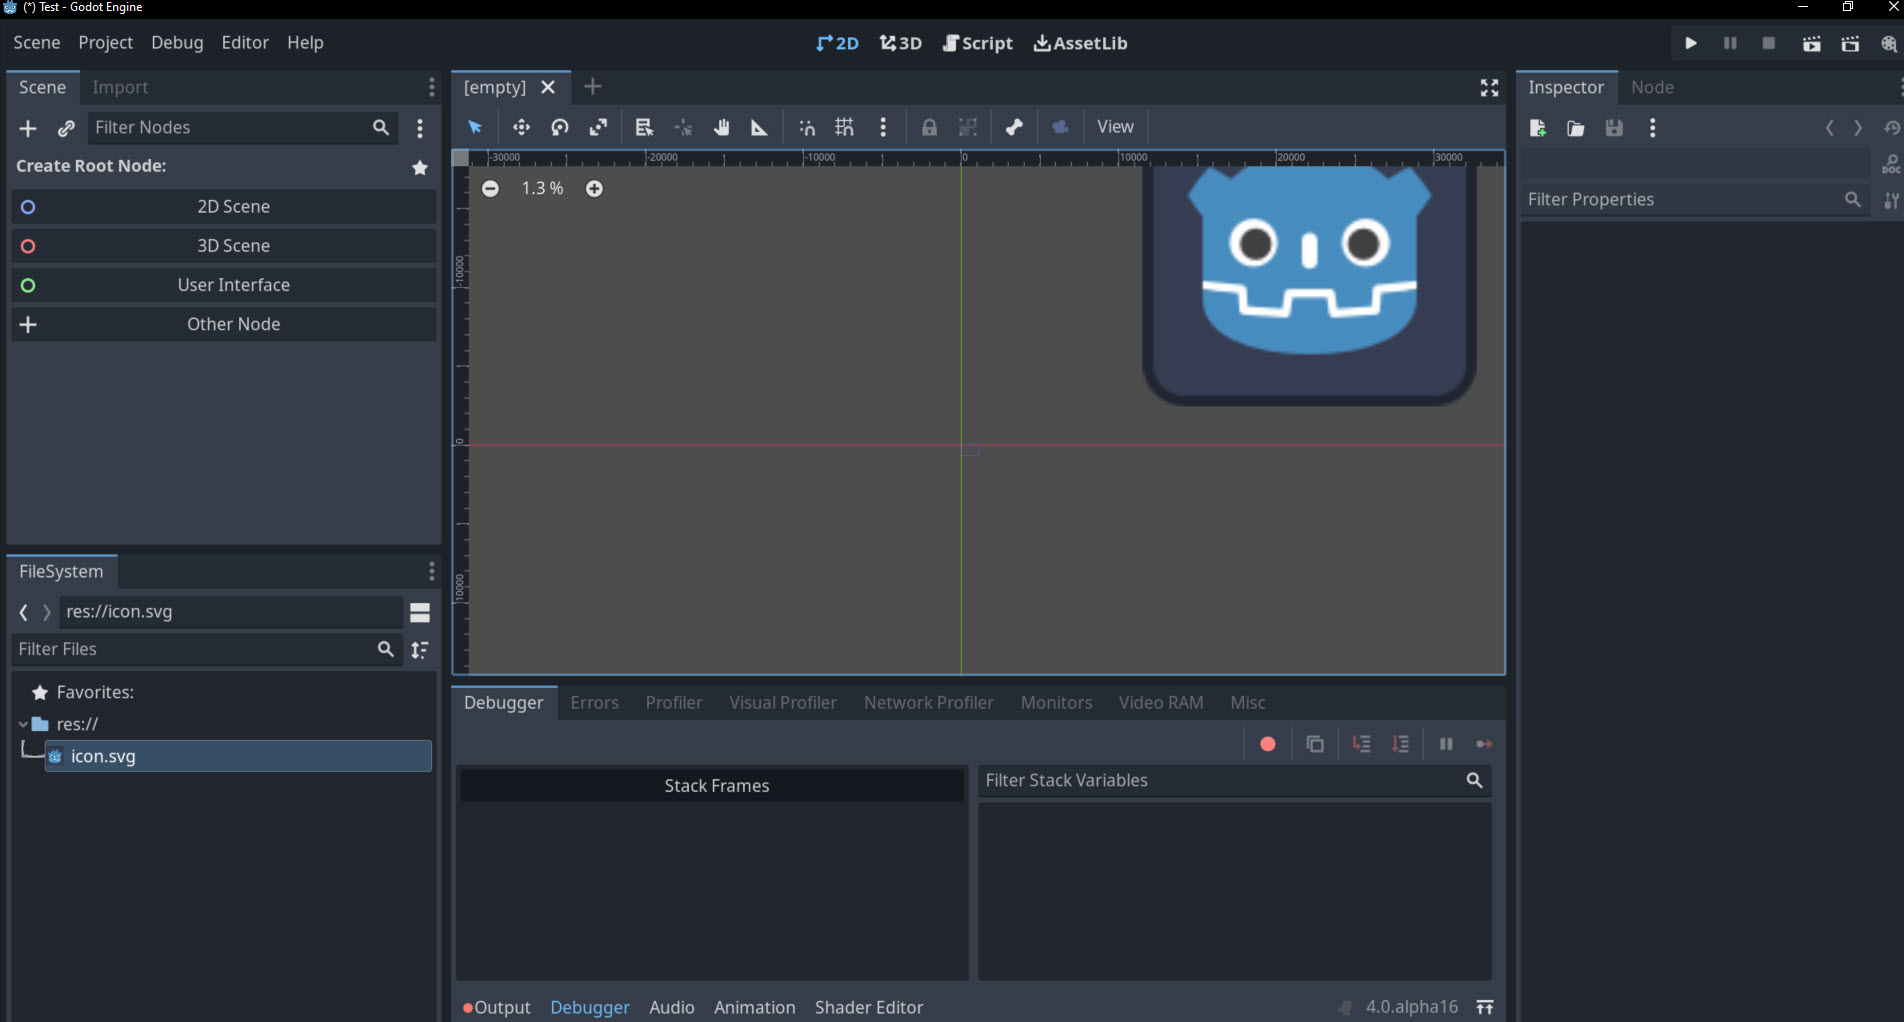This screenshot has height=1022, width=1904.
Task: Save the current resource in the Inspector
Action: click(1614, 128)
